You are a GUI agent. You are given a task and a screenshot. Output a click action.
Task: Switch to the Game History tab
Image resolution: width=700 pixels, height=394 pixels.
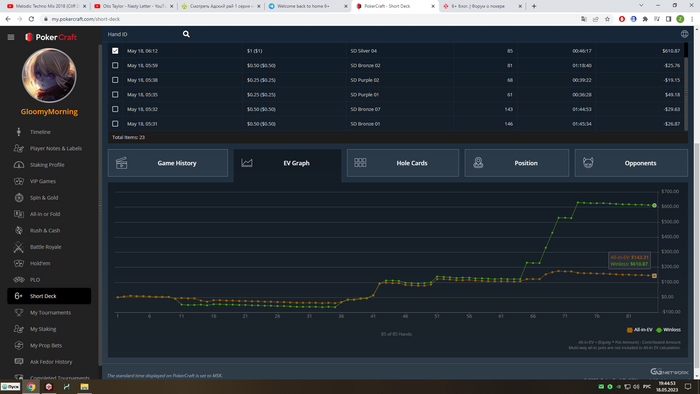pyautogui.click(x=168, y=163)
